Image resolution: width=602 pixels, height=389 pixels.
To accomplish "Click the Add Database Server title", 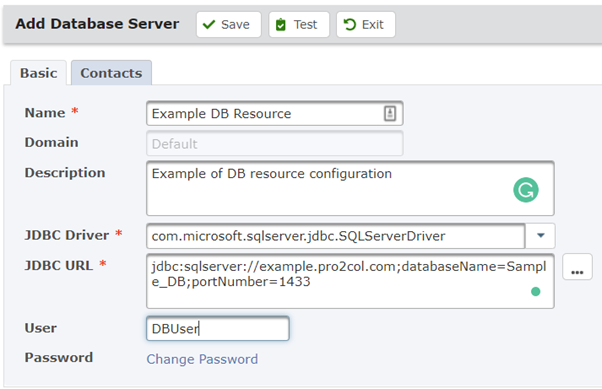I will click(x=97, y=24).
